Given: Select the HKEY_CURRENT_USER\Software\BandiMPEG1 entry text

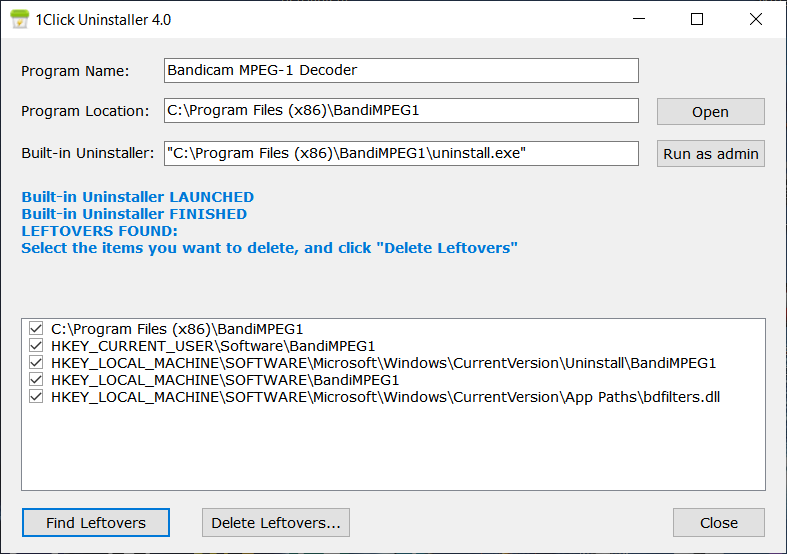Looking at the screenshot, I should click(213, 346).
